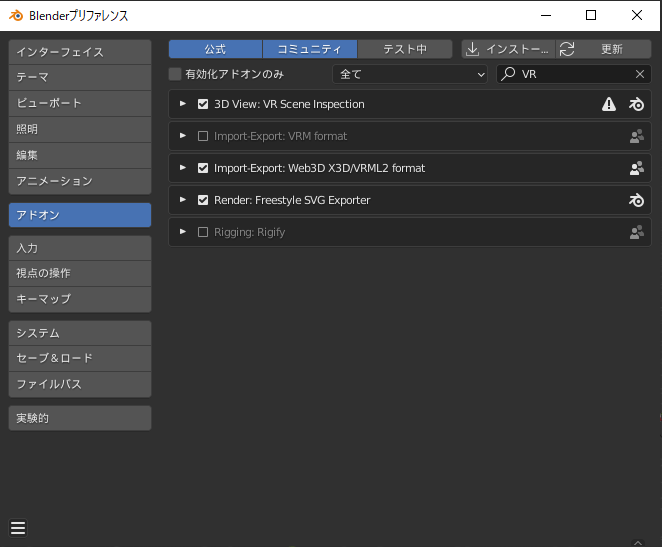Screen dimensions: 662x547
Task: Click Blender logo icon on Freestyle SVG Exporter row
Action: tap(636, 200)
